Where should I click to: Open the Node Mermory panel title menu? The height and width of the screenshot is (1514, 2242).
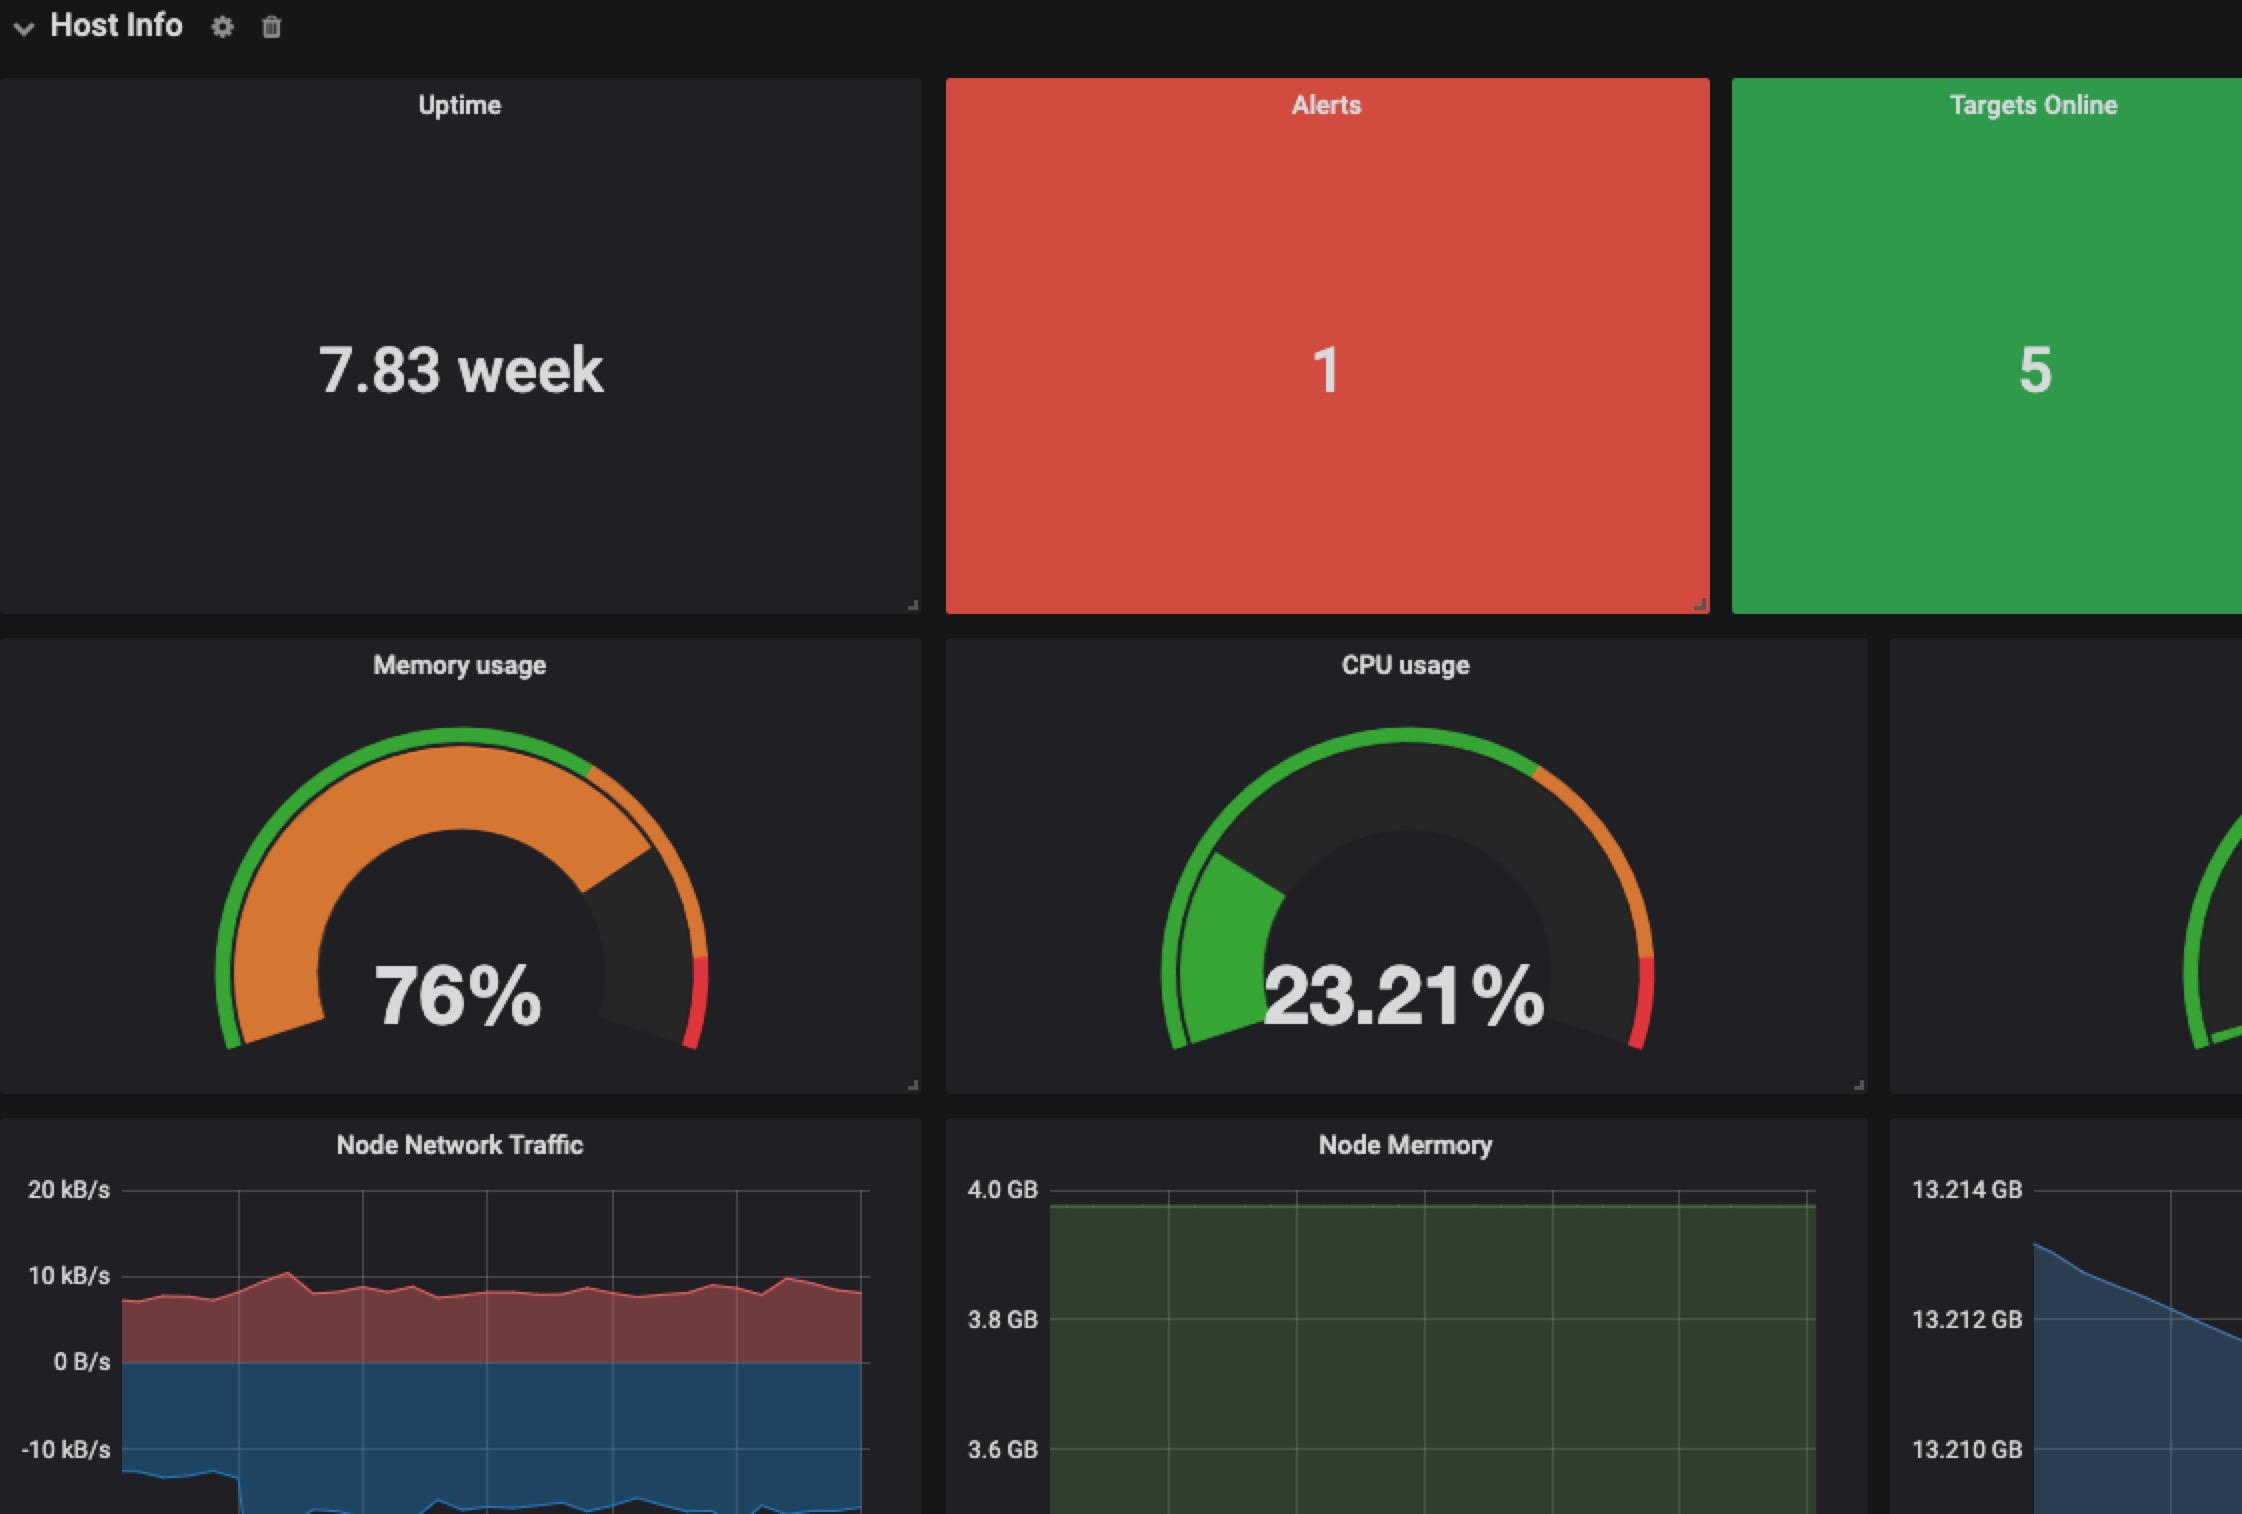1404,1145
